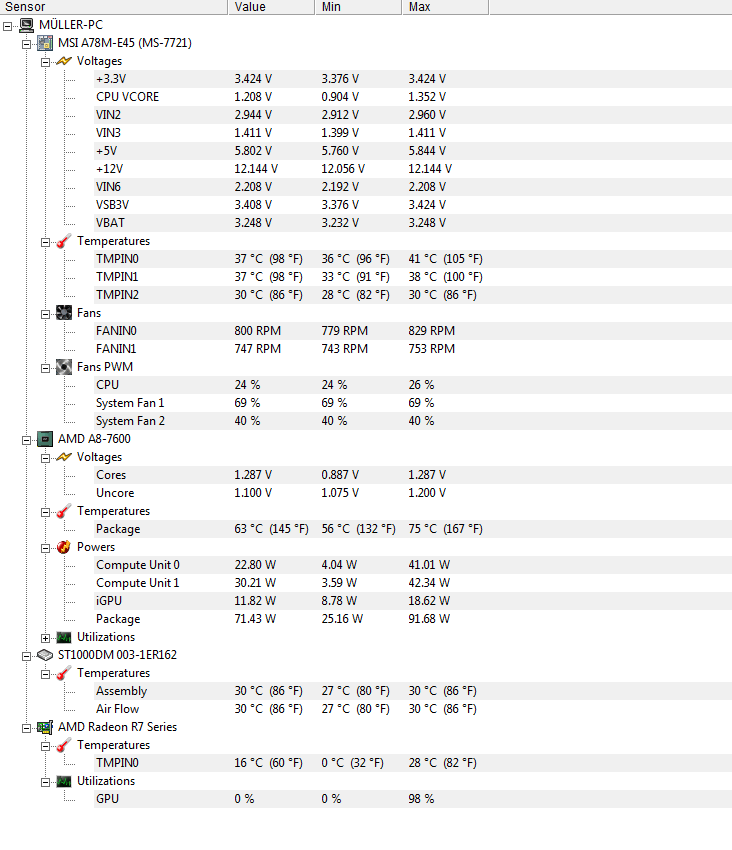Click the flame icon beside Powers
This screenshot has height=850, width=732.
[64, 547]
